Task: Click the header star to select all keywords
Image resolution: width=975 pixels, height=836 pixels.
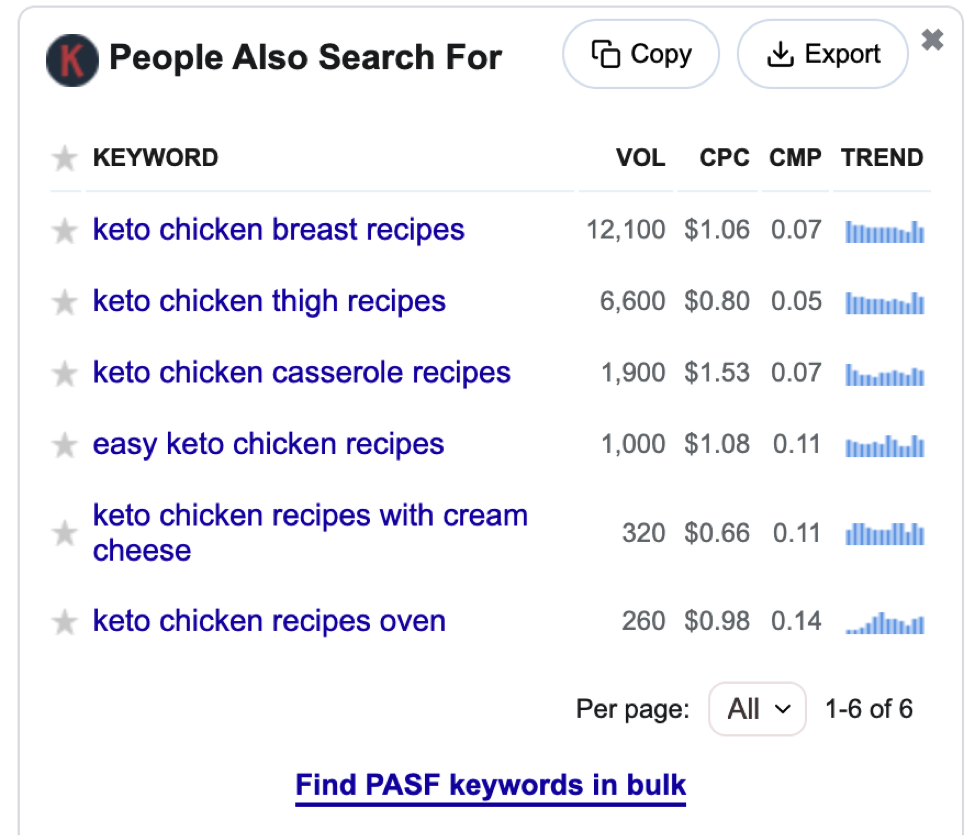Action: [x=65, y=158]
